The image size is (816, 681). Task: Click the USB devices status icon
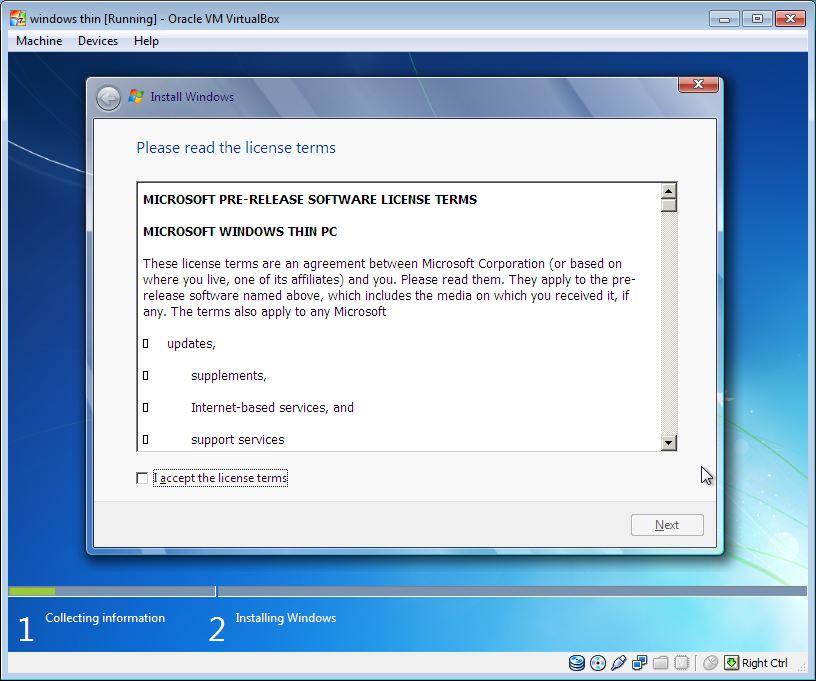[x=618, y=663]
